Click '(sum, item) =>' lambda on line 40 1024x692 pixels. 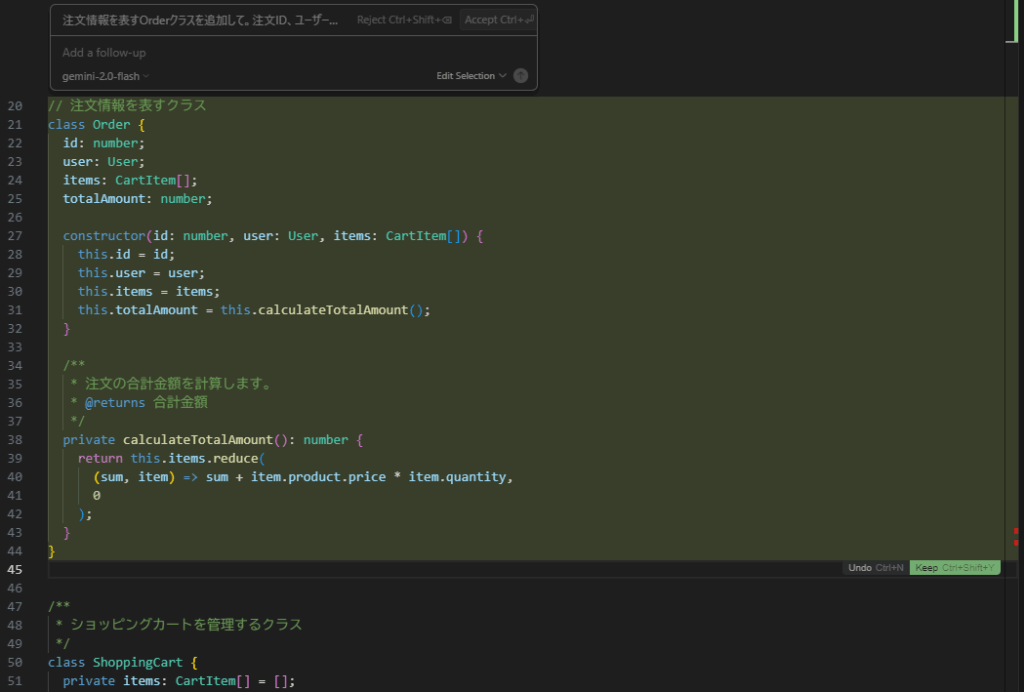(146, 477)
